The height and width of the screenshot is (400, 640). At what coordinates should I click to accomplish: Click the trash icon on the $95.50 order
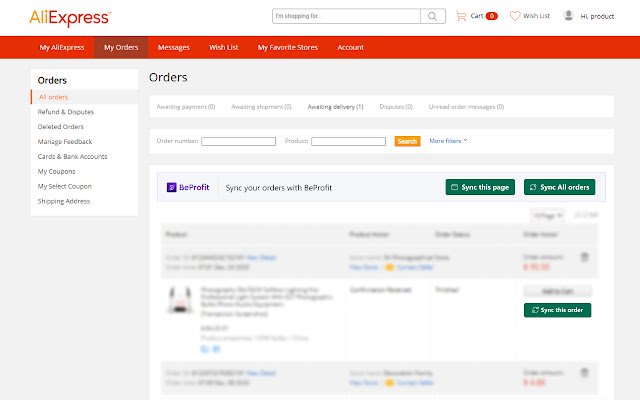pyautogui.click(x=584, y=257)
